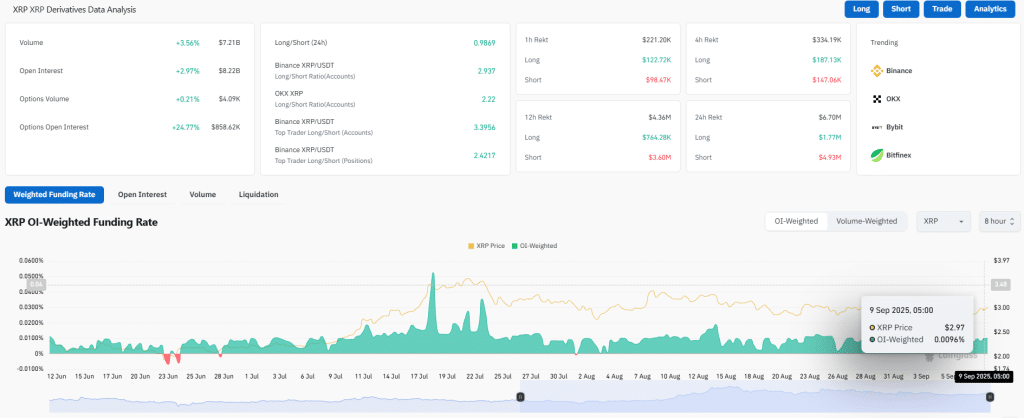
Task: Expand the 8 hour interval dropdown
Action: pos(999,221)
